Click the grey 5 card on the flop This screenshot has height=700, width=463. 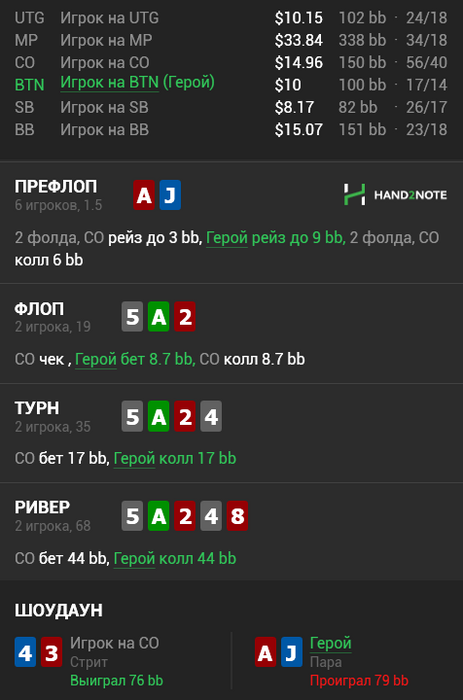click(132, 317)
